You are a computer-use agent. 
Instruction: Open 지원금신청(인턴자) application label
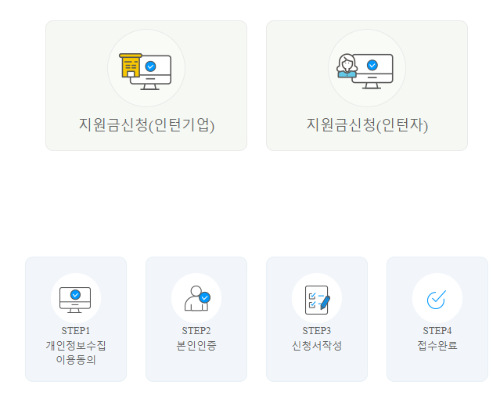click(x=367, y=125)
